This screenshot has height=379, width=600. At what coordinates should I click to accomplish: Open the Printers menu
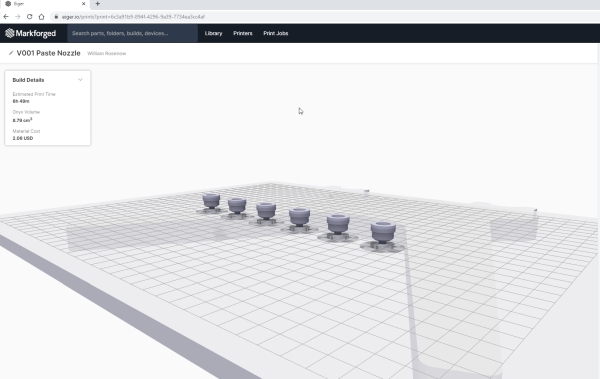243,33
